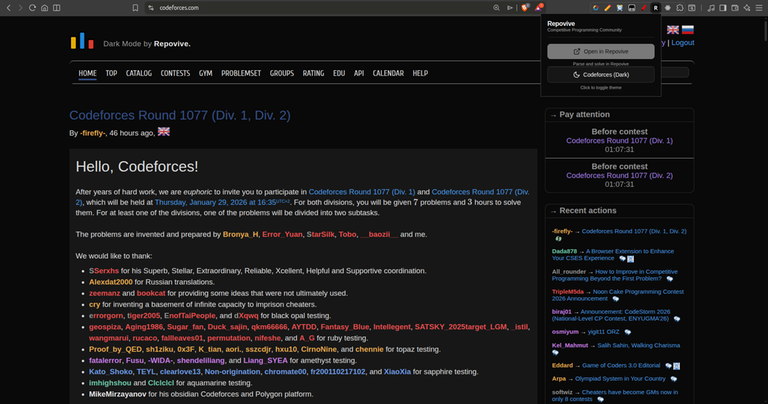768x404 pixels.
Task: Open Error_Yuan user profile
Action: pos(282,234)
